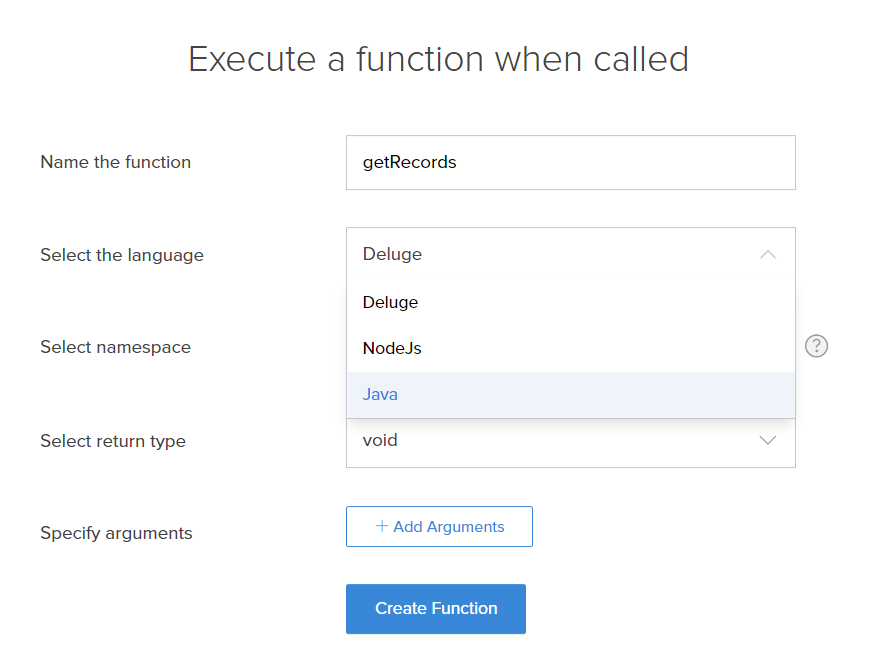Image resolution: width=875 pixels, height=655 pixels.
Task: Click the 'Specify arguments' label
Action: coord(116,533)
